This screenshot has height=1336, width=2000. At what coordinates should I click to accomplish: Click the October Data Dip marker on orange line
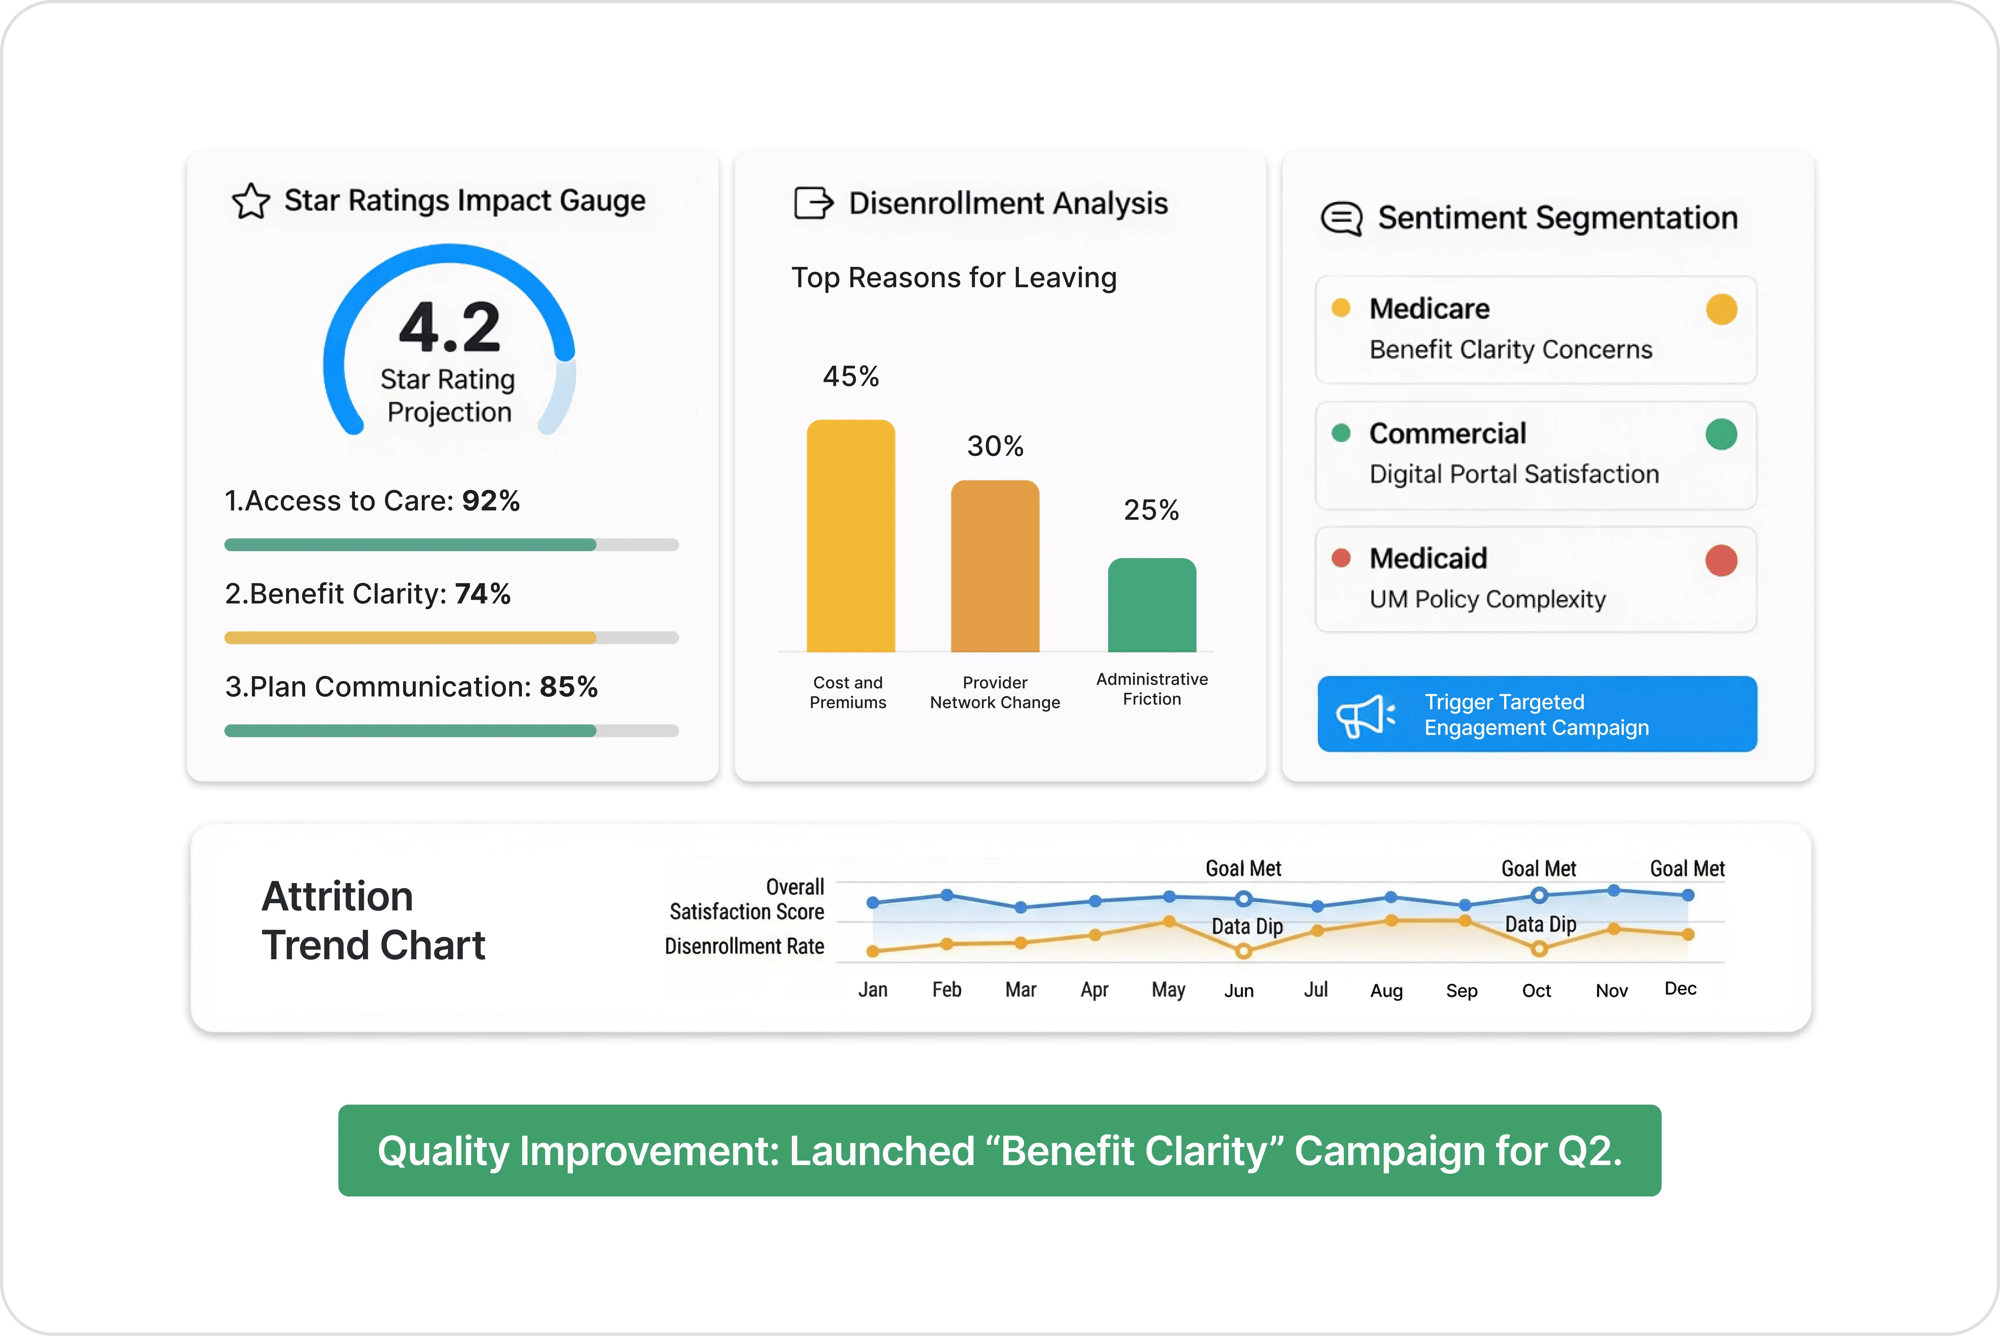click(x=1539, y=949)
